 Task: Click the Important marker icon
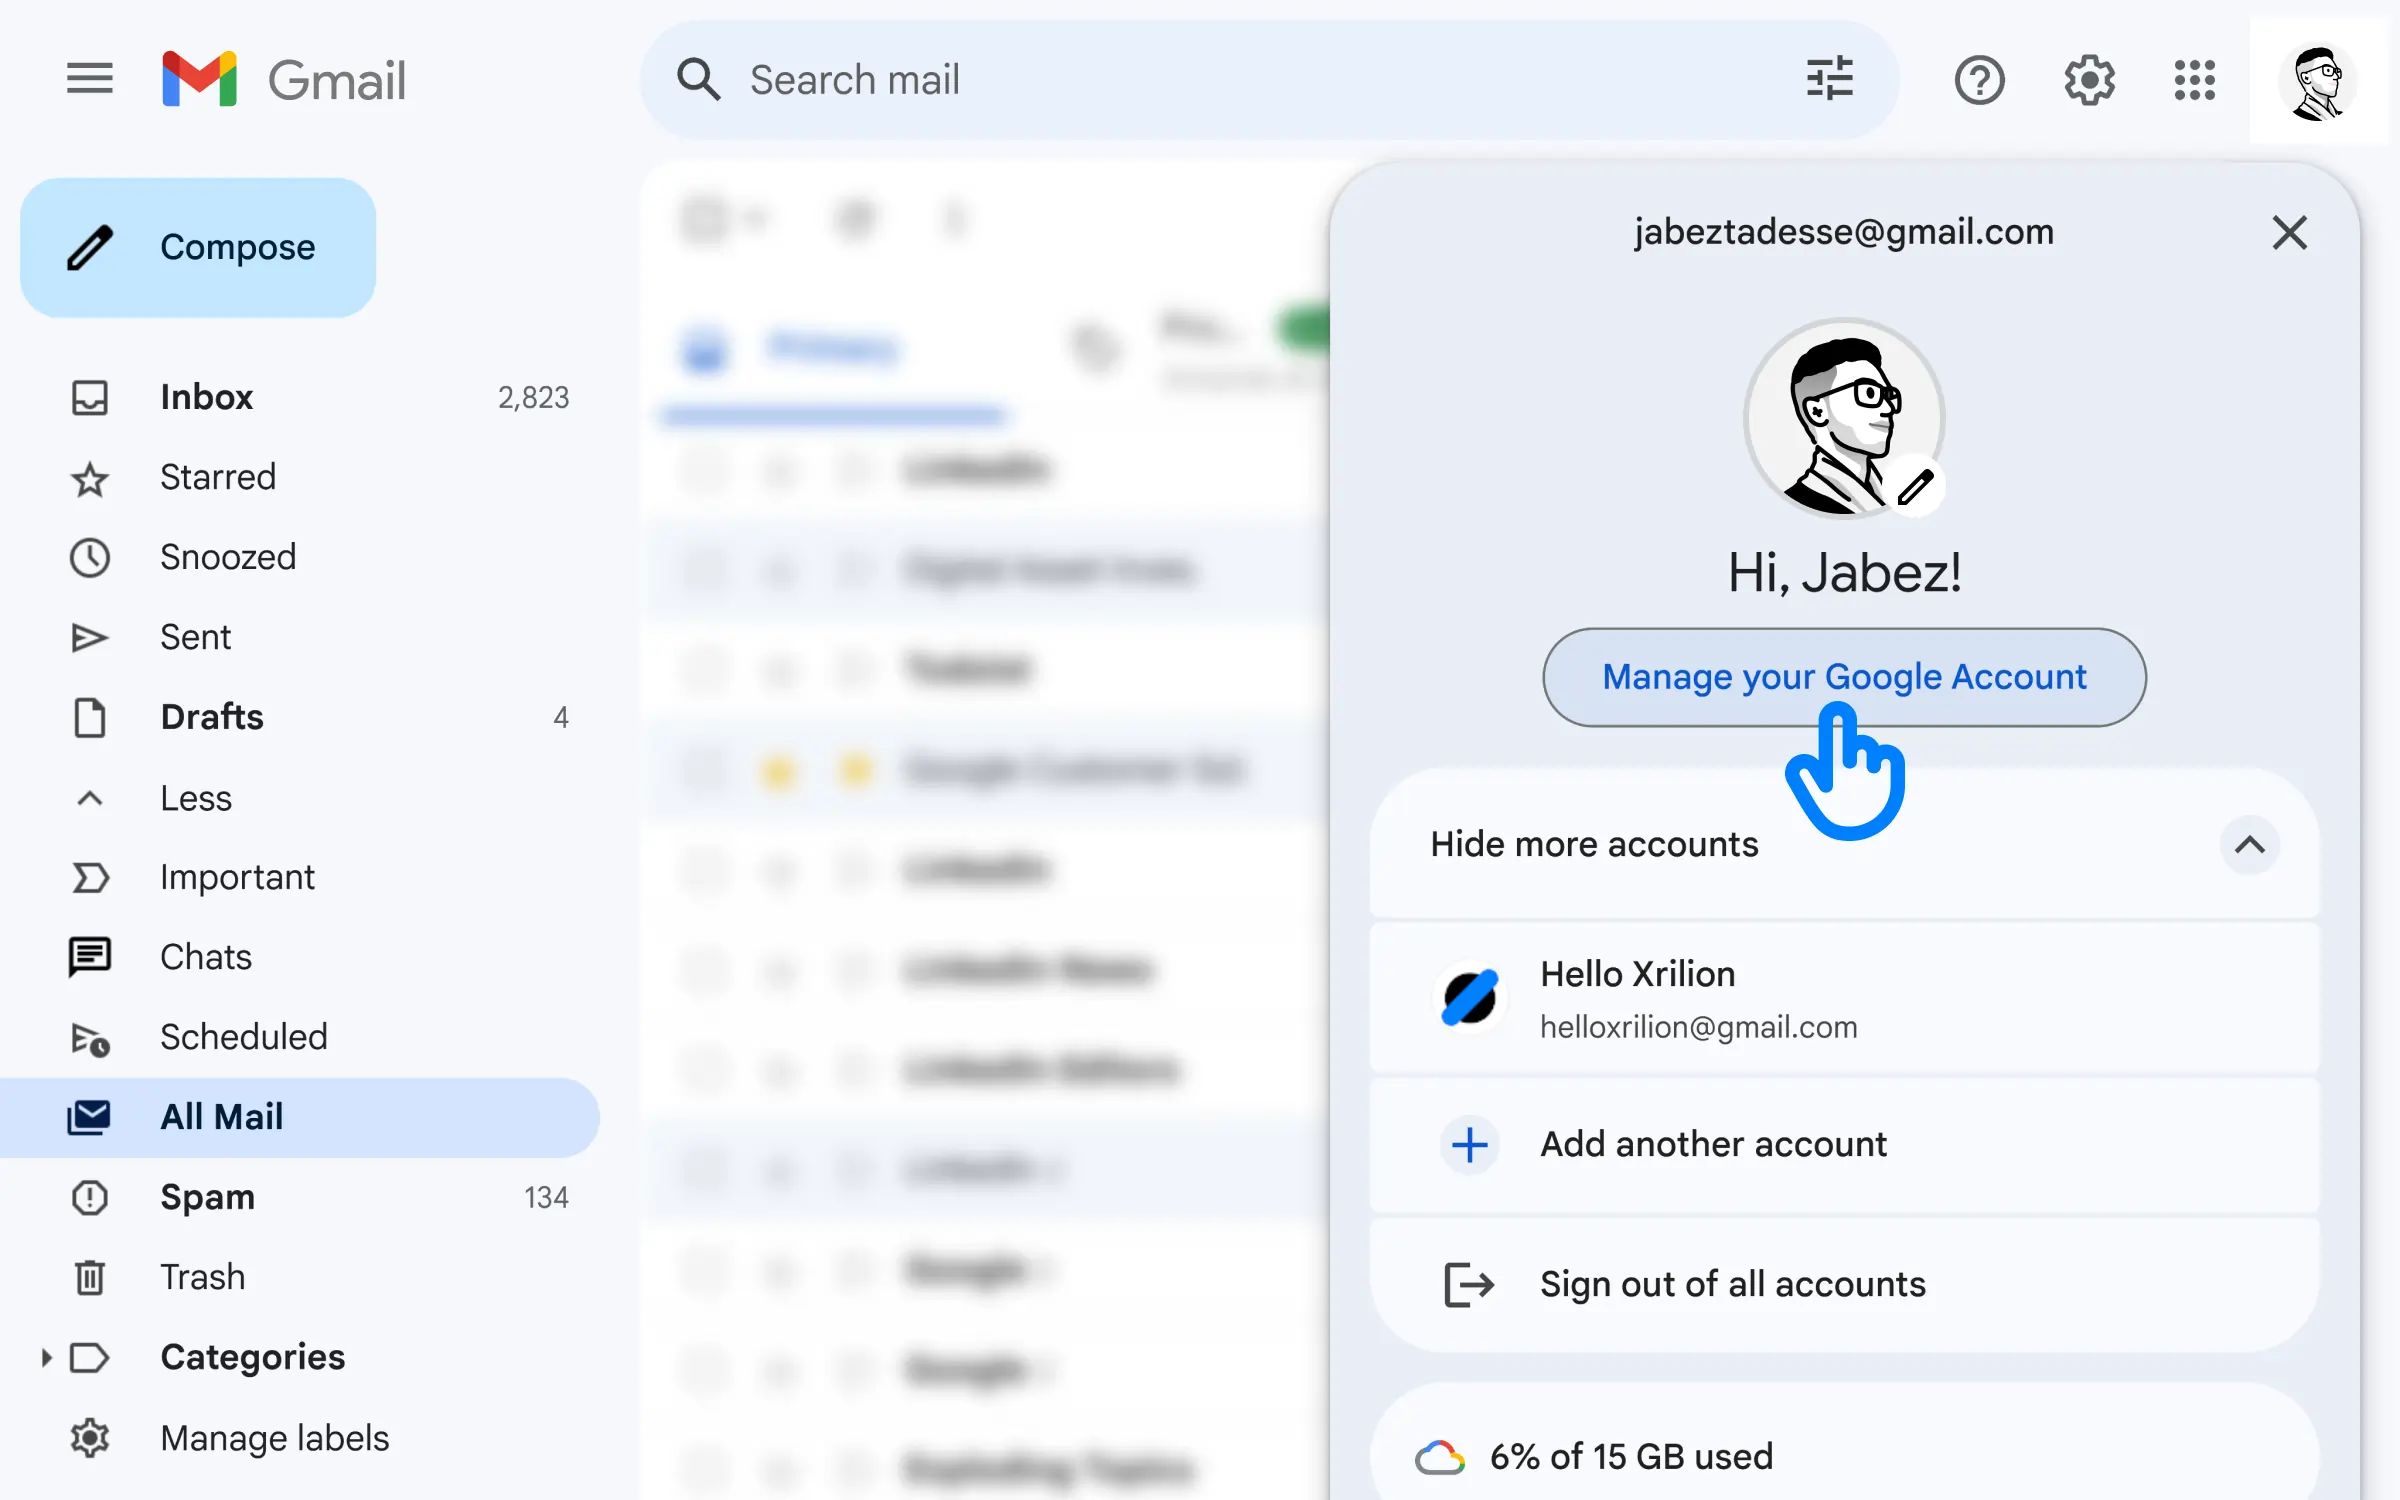pos(90,877)
